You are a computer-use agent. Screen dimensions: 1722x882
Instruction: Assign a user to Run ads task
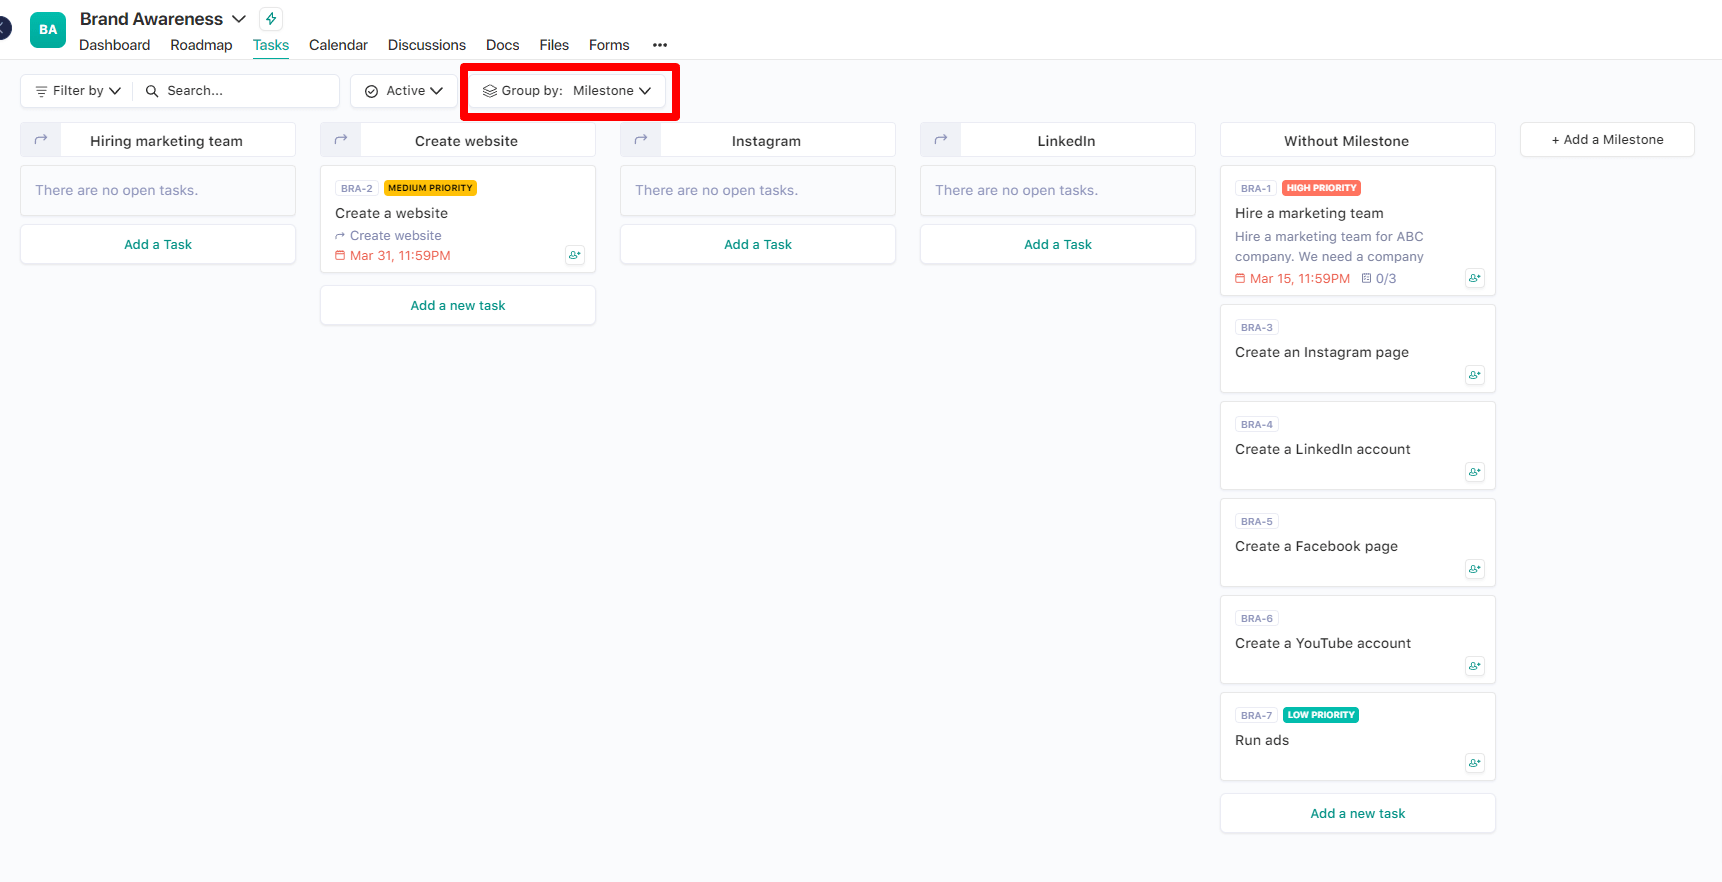point(1474,763)
